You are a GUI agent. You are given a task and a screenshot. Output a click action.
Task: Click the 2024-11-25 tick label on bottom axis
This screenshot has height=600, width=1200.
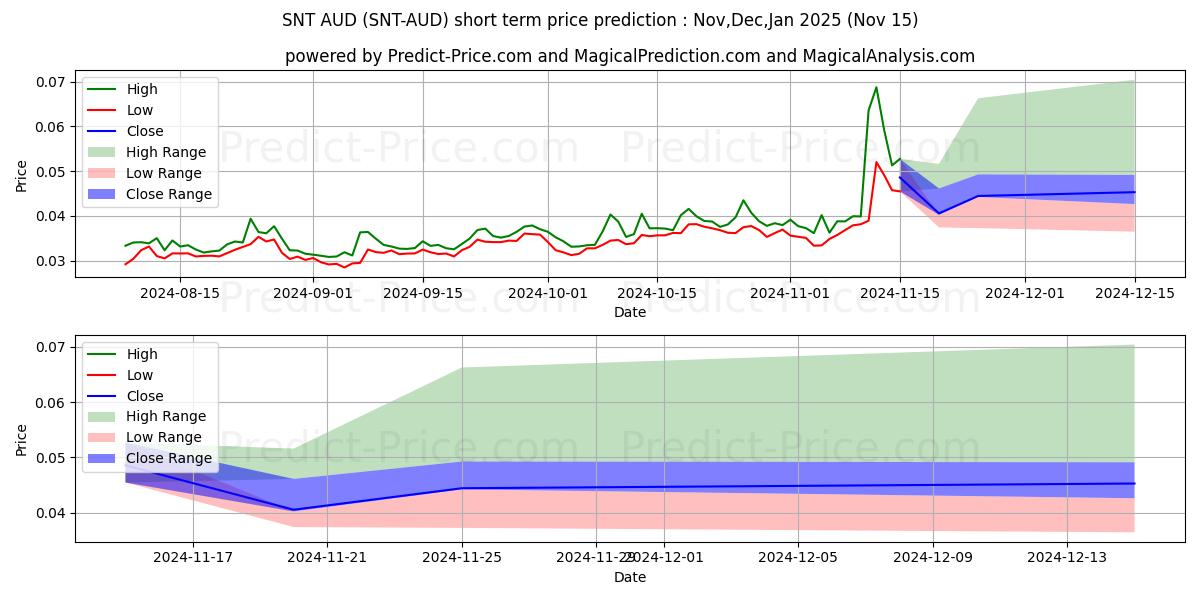click(x=462, y=558)
